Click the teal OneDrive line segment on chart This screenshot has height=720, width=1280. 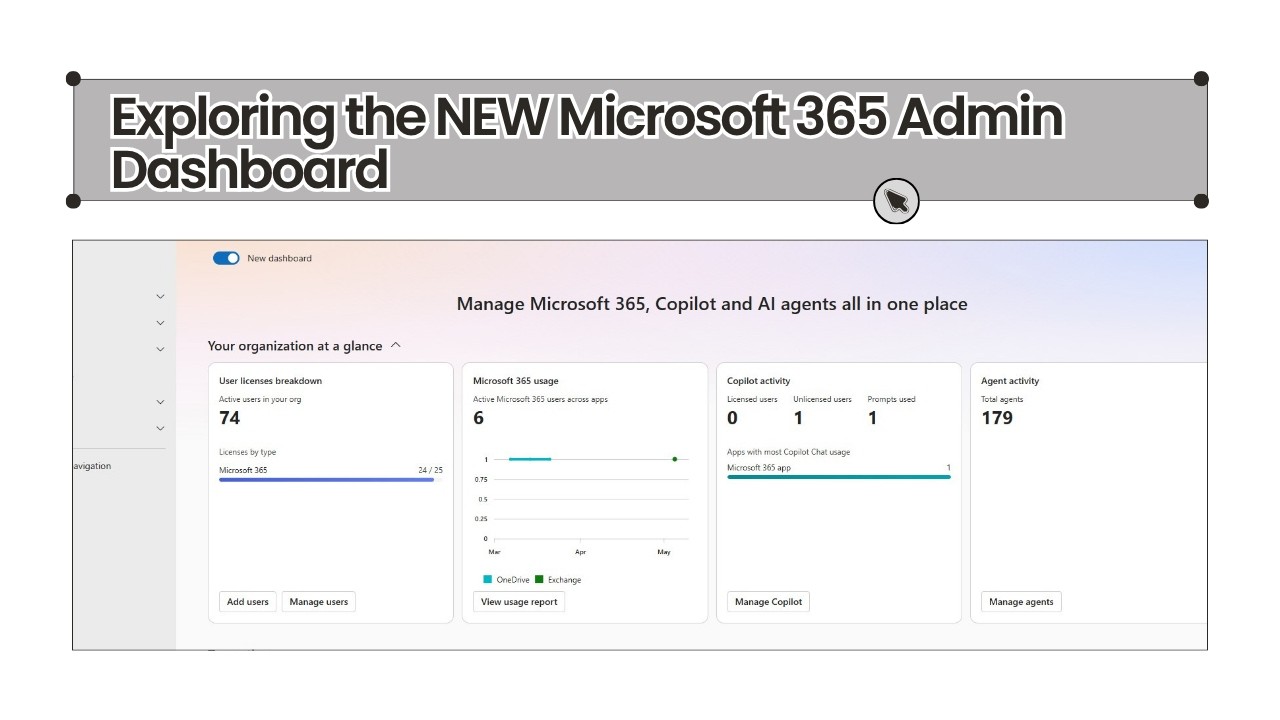(x=530, y=459)
